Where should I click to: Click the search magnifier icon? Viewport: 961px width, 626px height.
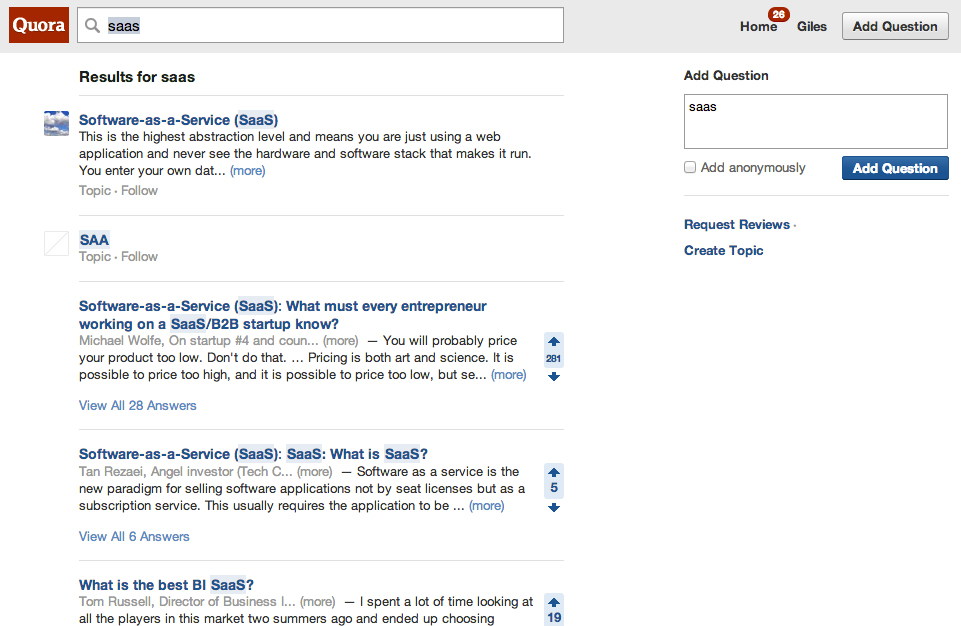pyautogui.click(x=93, y=25)
